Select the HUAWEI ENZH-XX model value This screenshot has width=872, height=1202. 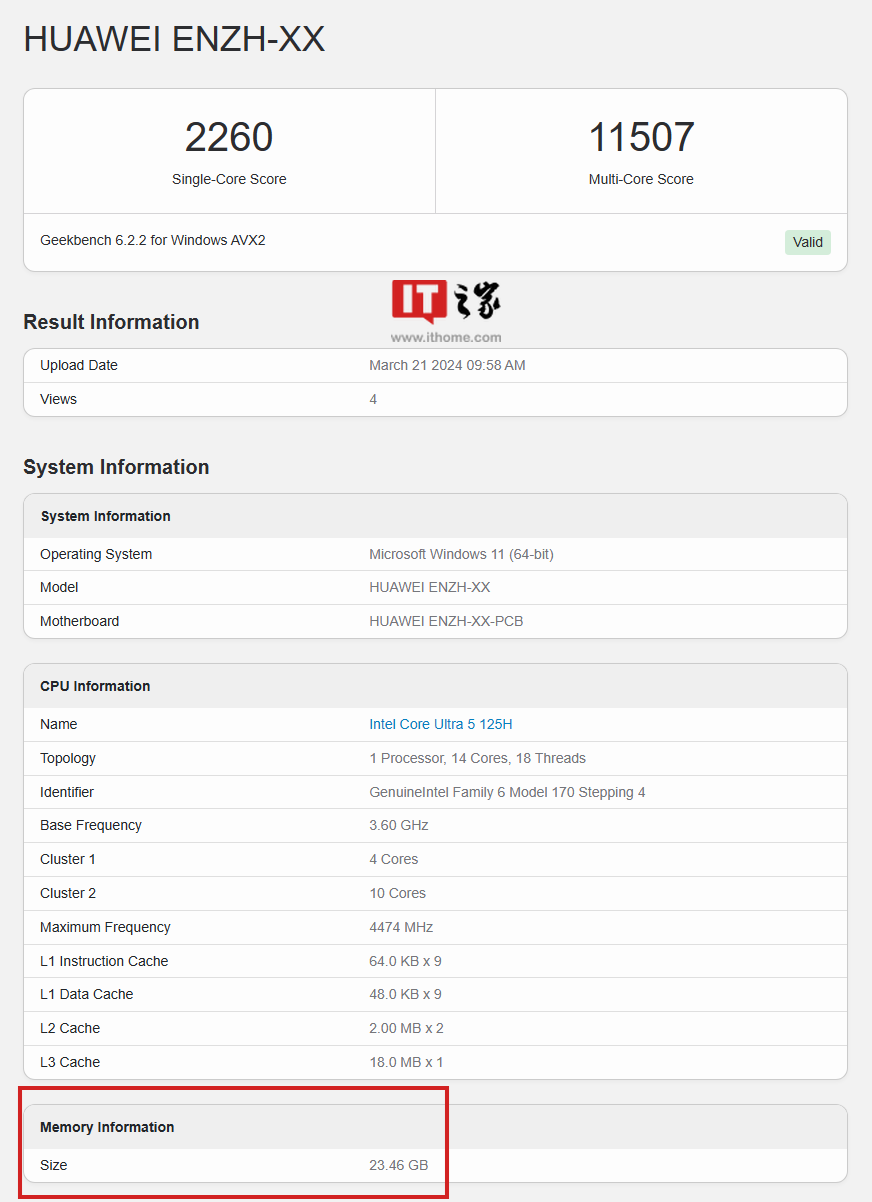[x=430, y=587]
